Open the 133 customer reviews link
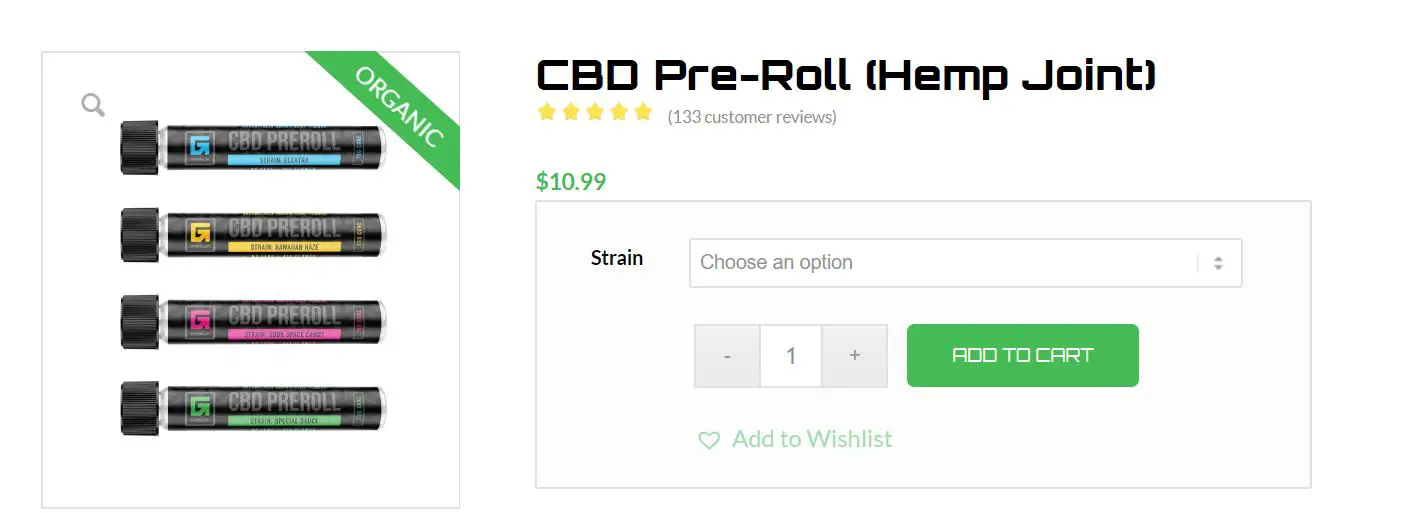 752,117
